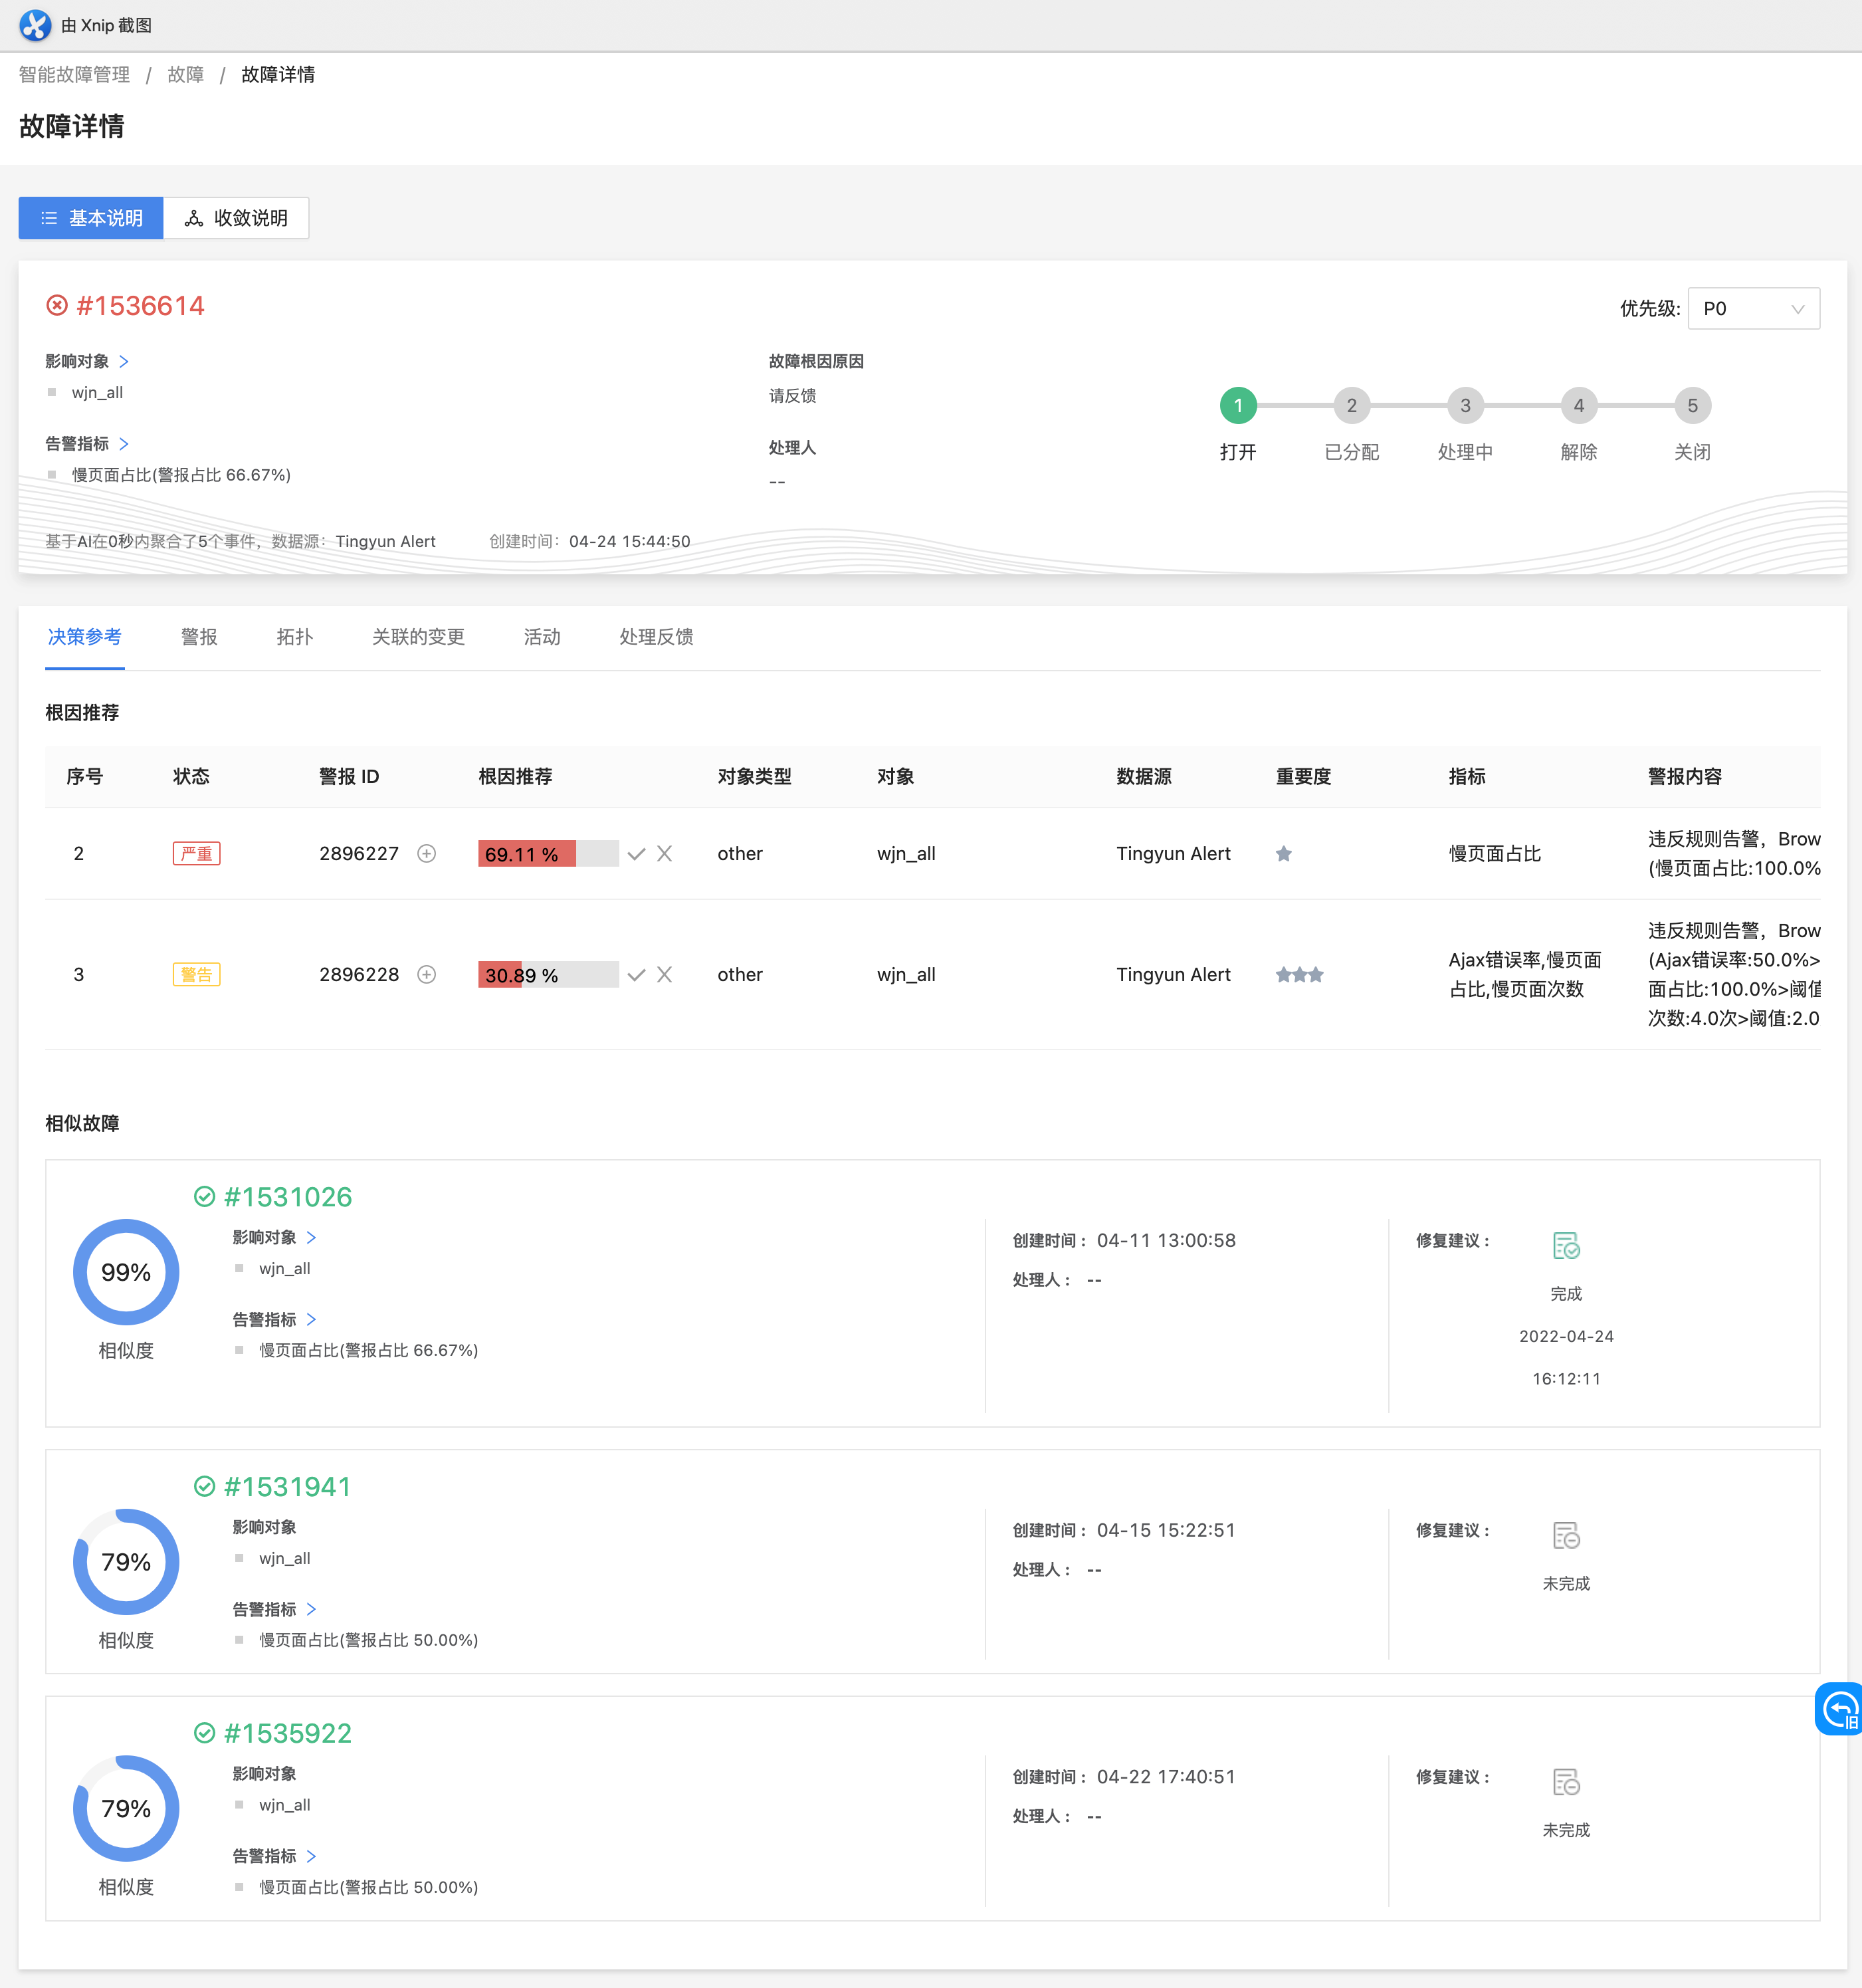Screen dimensions: 1862x1988
Task: Open the 优先级 P0 dropdown
Action: (1753, 308)
